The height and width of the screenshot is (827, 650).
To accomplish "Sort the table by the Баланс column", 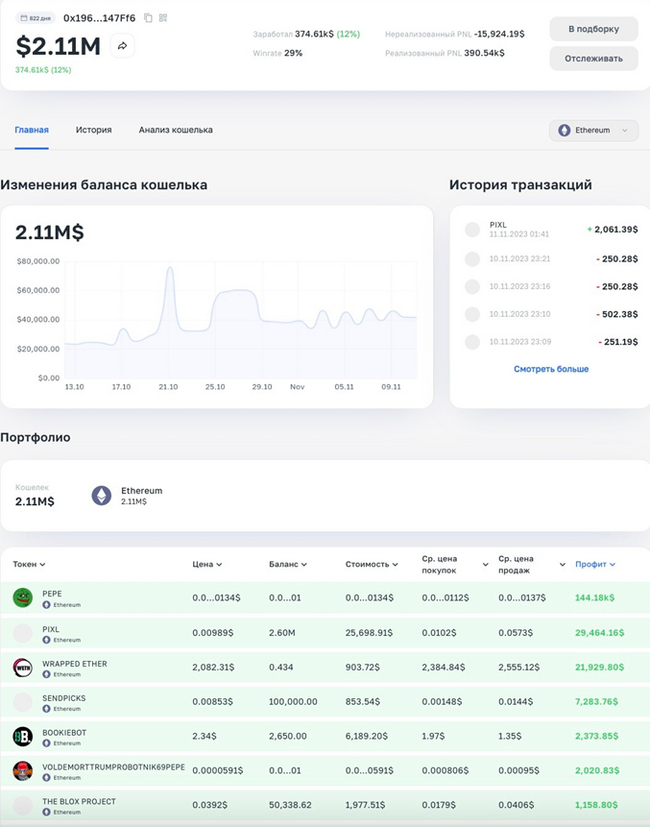I will (x=287, y=564).
